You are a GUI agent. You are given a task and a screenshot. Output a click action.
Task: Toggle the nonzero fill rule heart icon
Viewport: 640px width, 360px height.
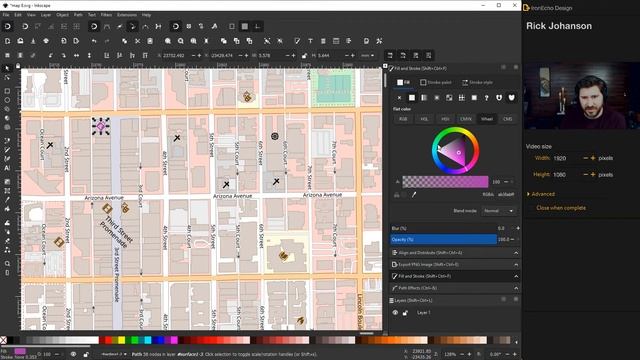click(511, 98)
